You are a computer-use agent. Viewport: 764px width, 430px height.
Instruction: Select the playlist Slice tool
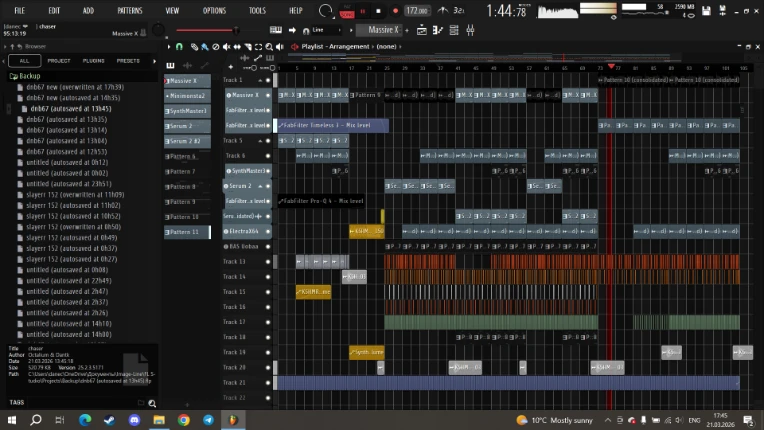click(248, 47)
